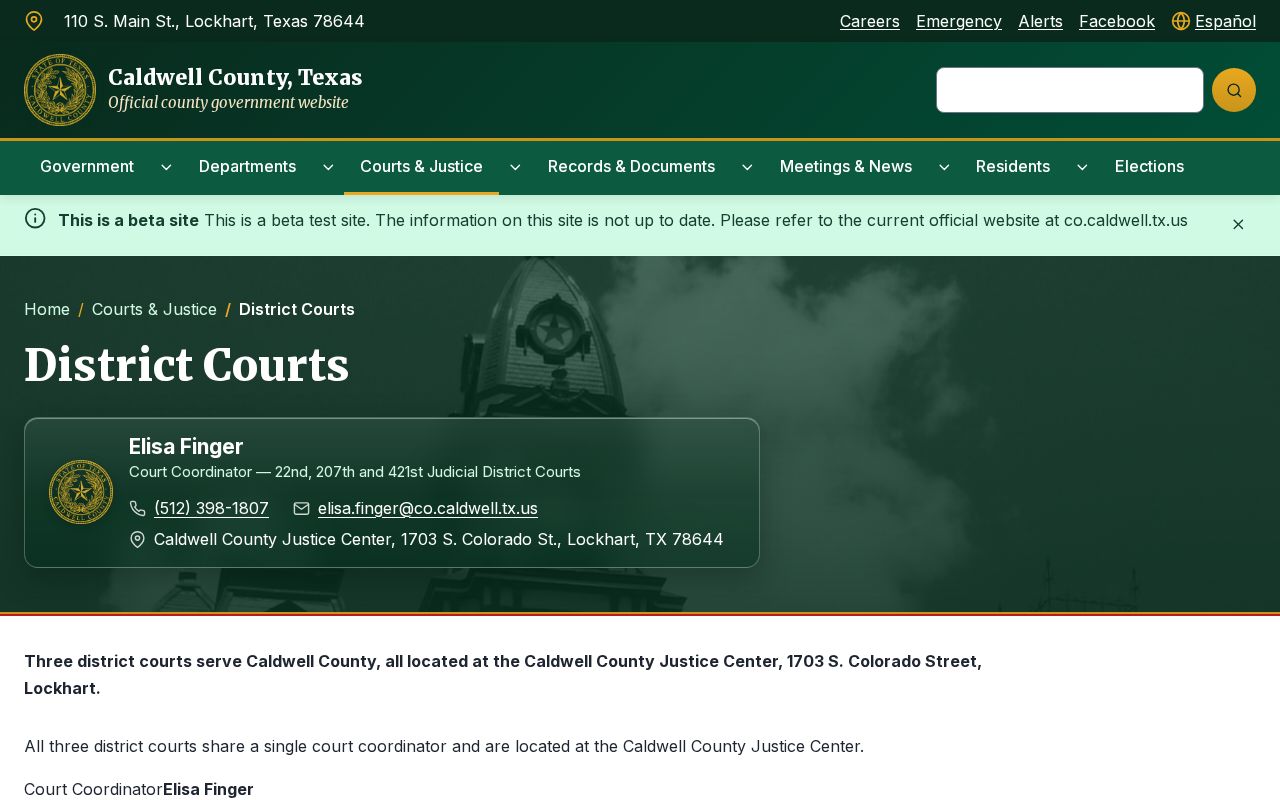The image size is (1280, 800).
Task: Click the Caldwell County Justice Center address in card
Action: click(x=439, y=539)
